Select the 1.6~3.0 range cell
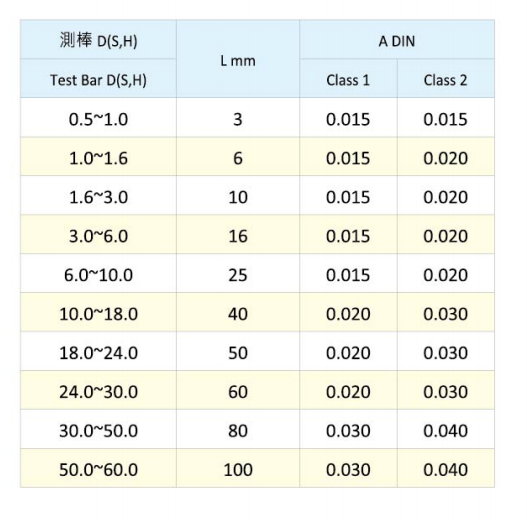The width and height of the screenshot is (527, 520). coord(98,196)
